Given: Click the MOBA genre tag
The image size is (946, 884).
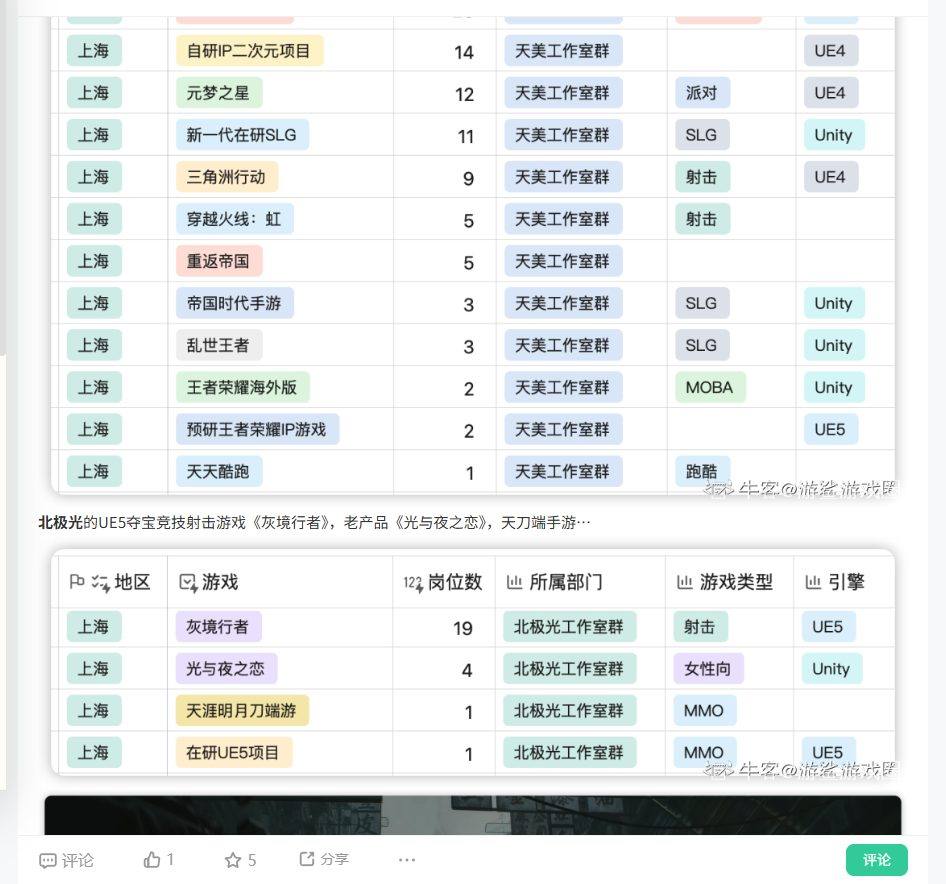Looking at the screenshot, I should point(710,387).
